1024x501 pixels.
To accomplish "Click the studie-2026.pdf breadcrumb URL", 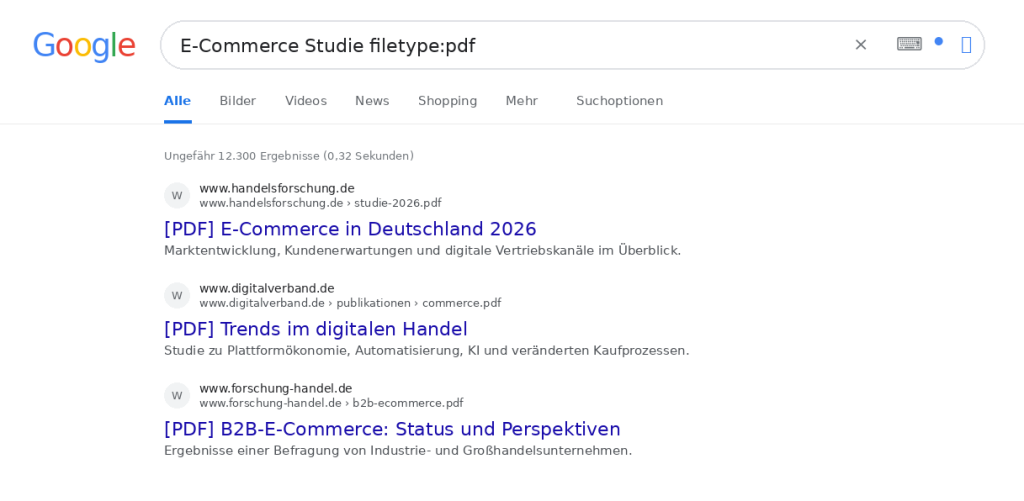I will tap(321, 203).
